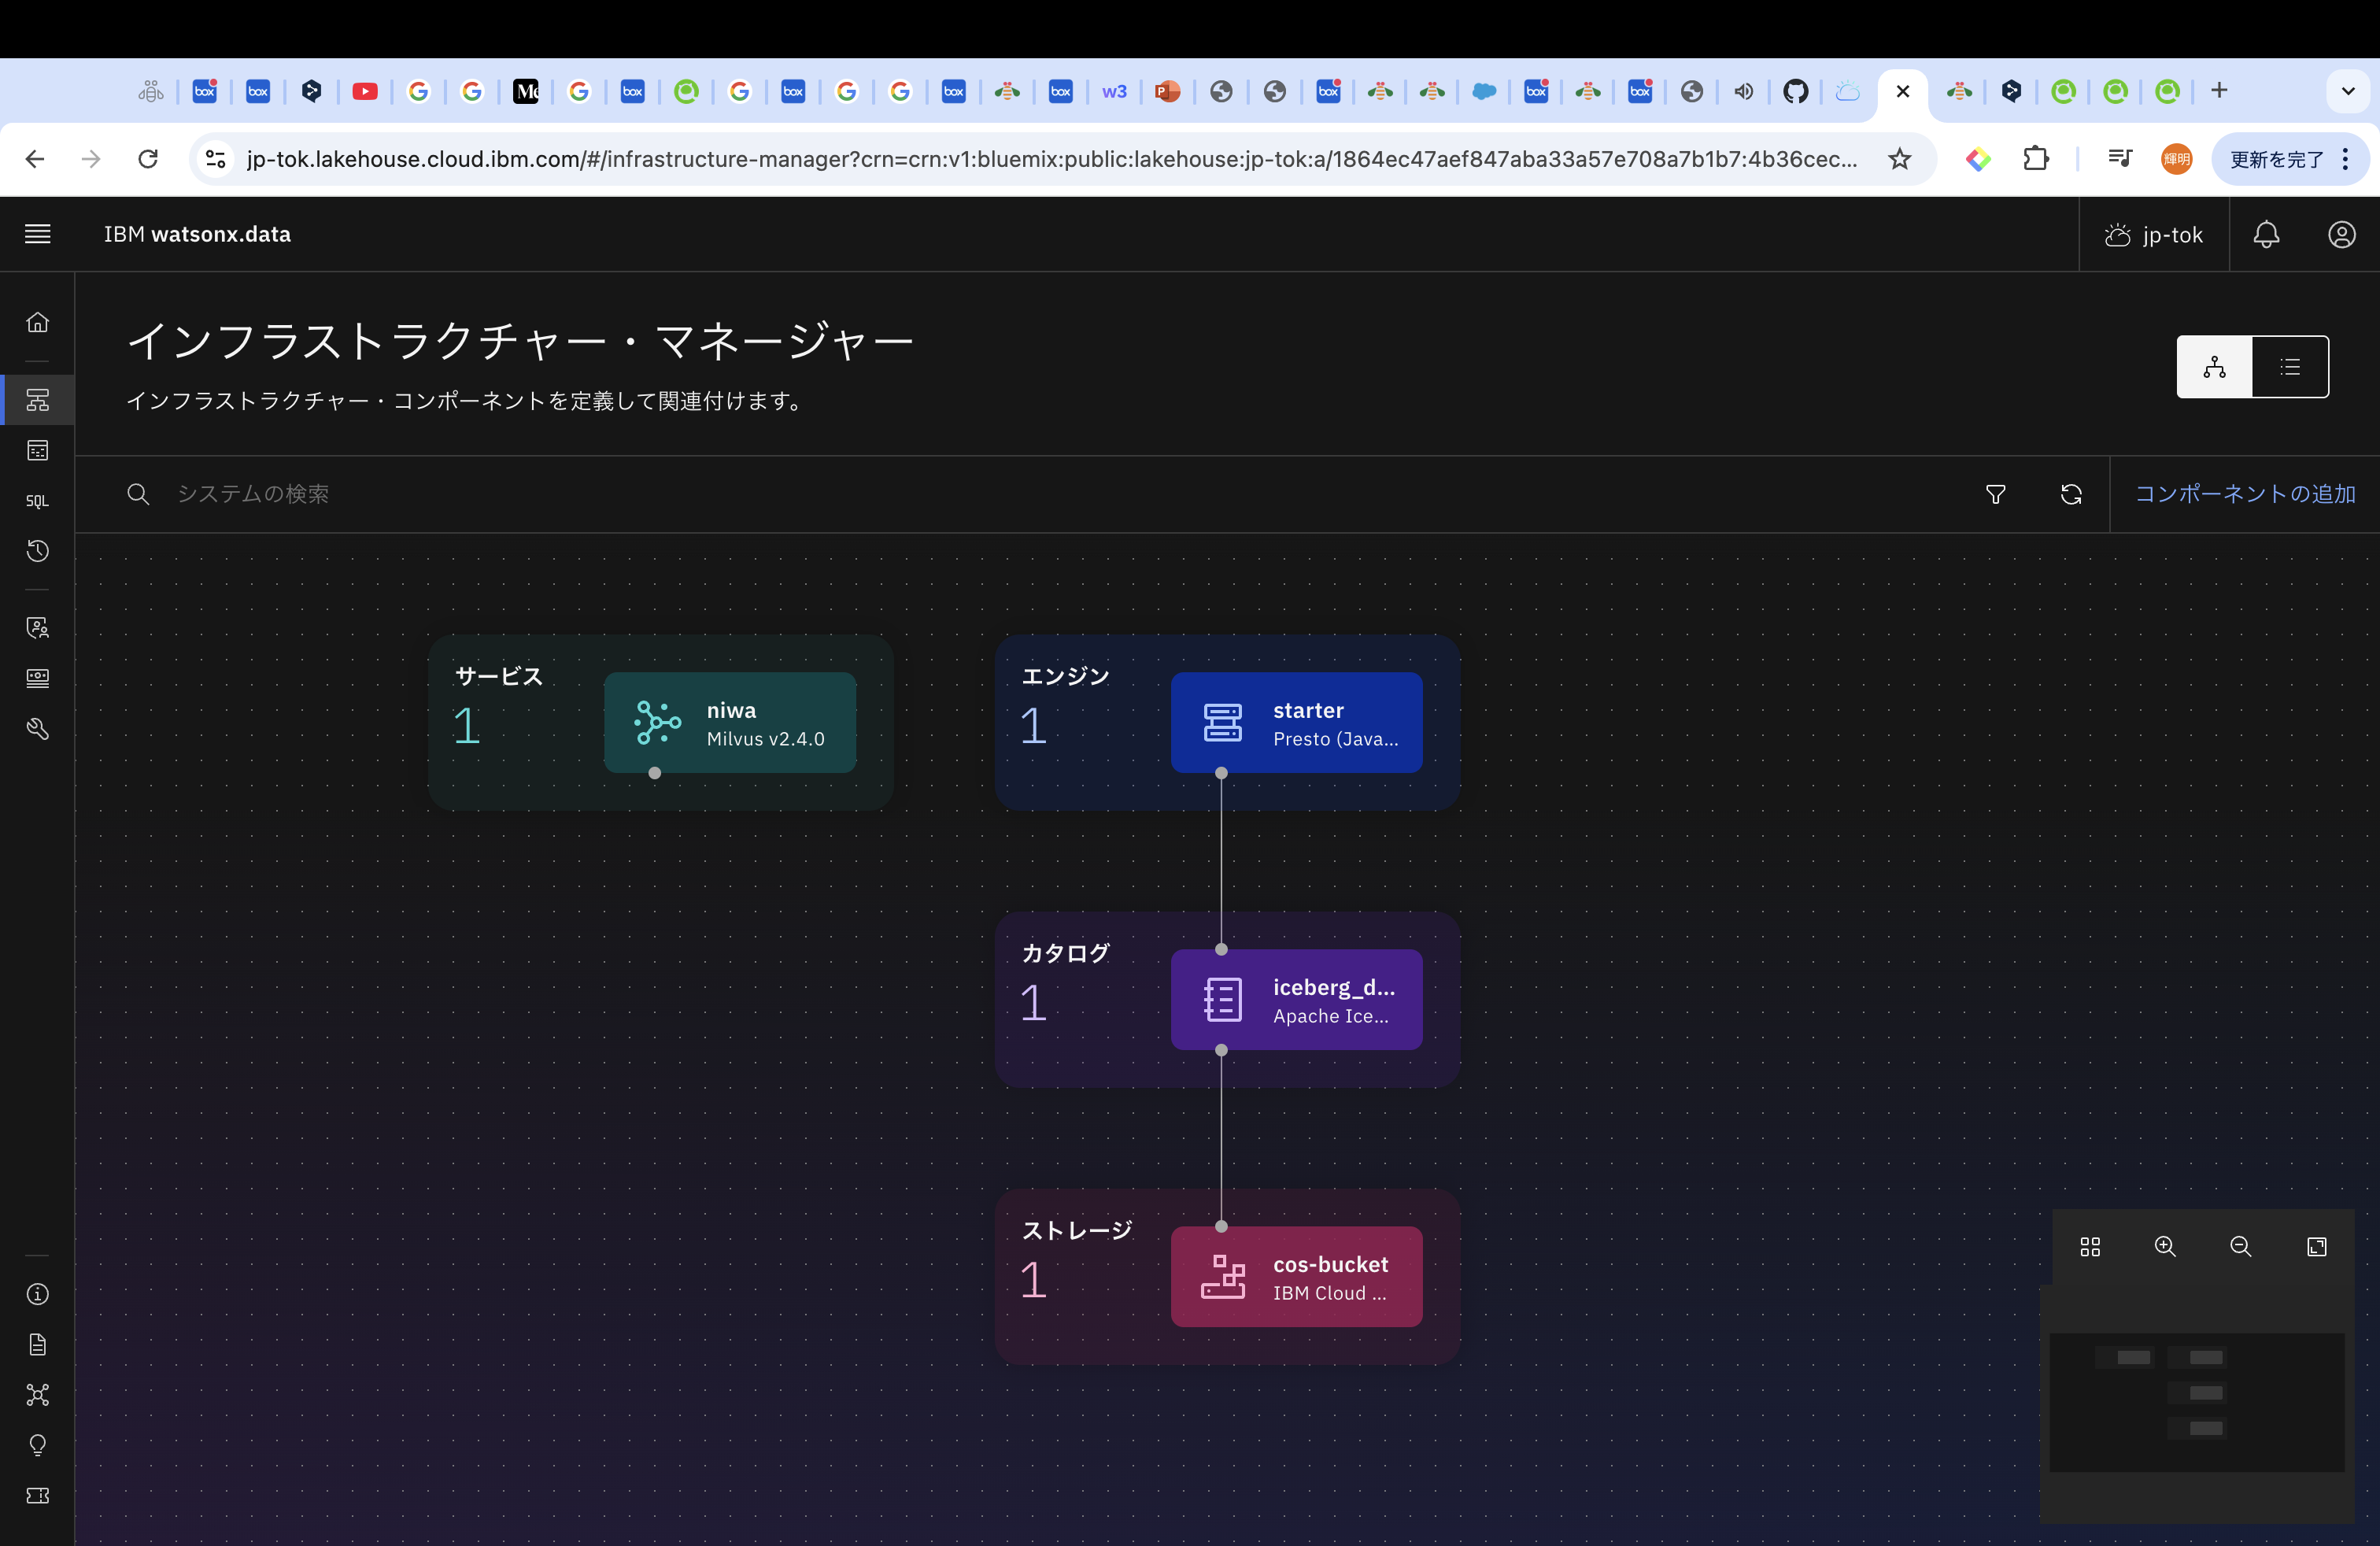Expand the browser tab list chevron
2380x1546 pixels.
point(2347,91)
